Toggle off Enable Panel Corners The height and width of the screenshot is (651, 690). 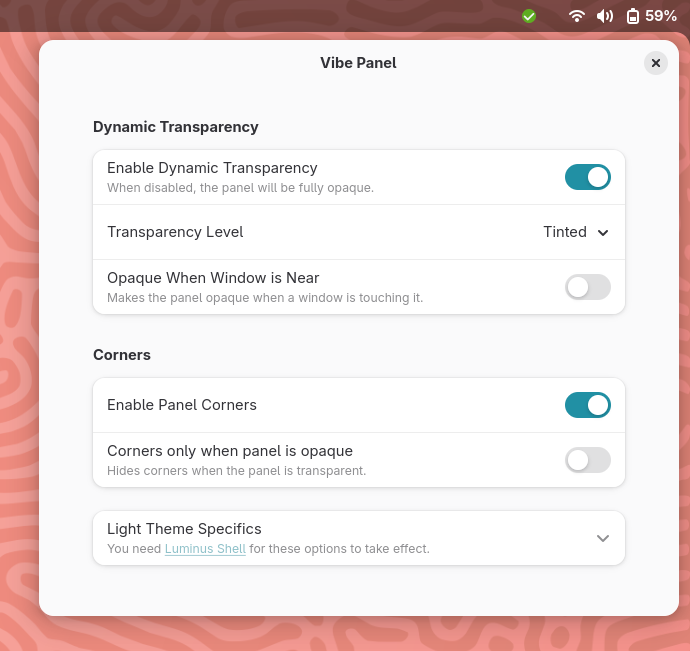point(587,405)
